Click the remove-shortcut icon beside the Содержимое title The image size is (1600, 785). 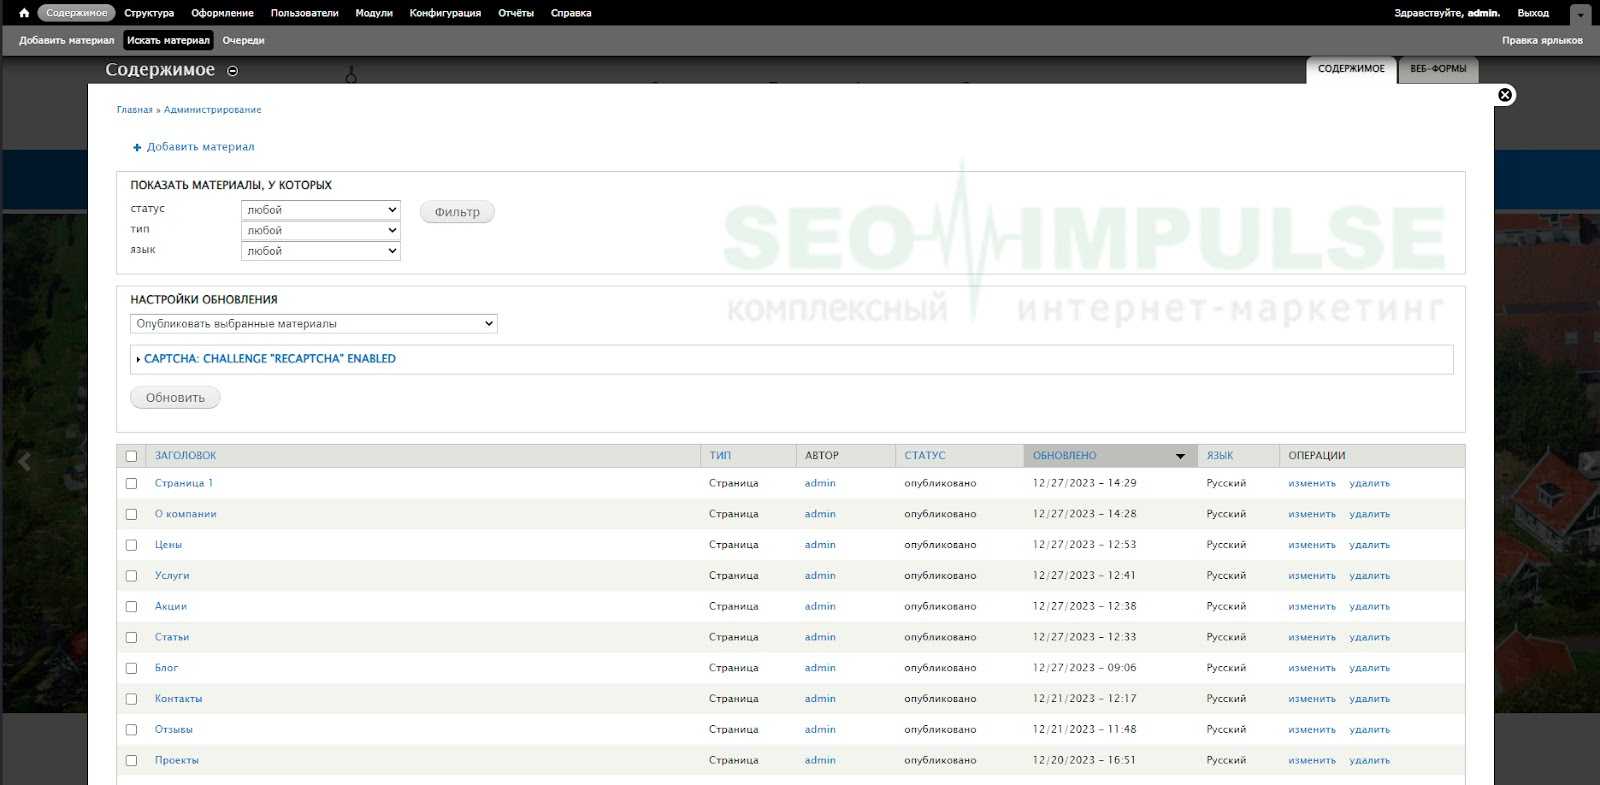click(x=233, y=71)
